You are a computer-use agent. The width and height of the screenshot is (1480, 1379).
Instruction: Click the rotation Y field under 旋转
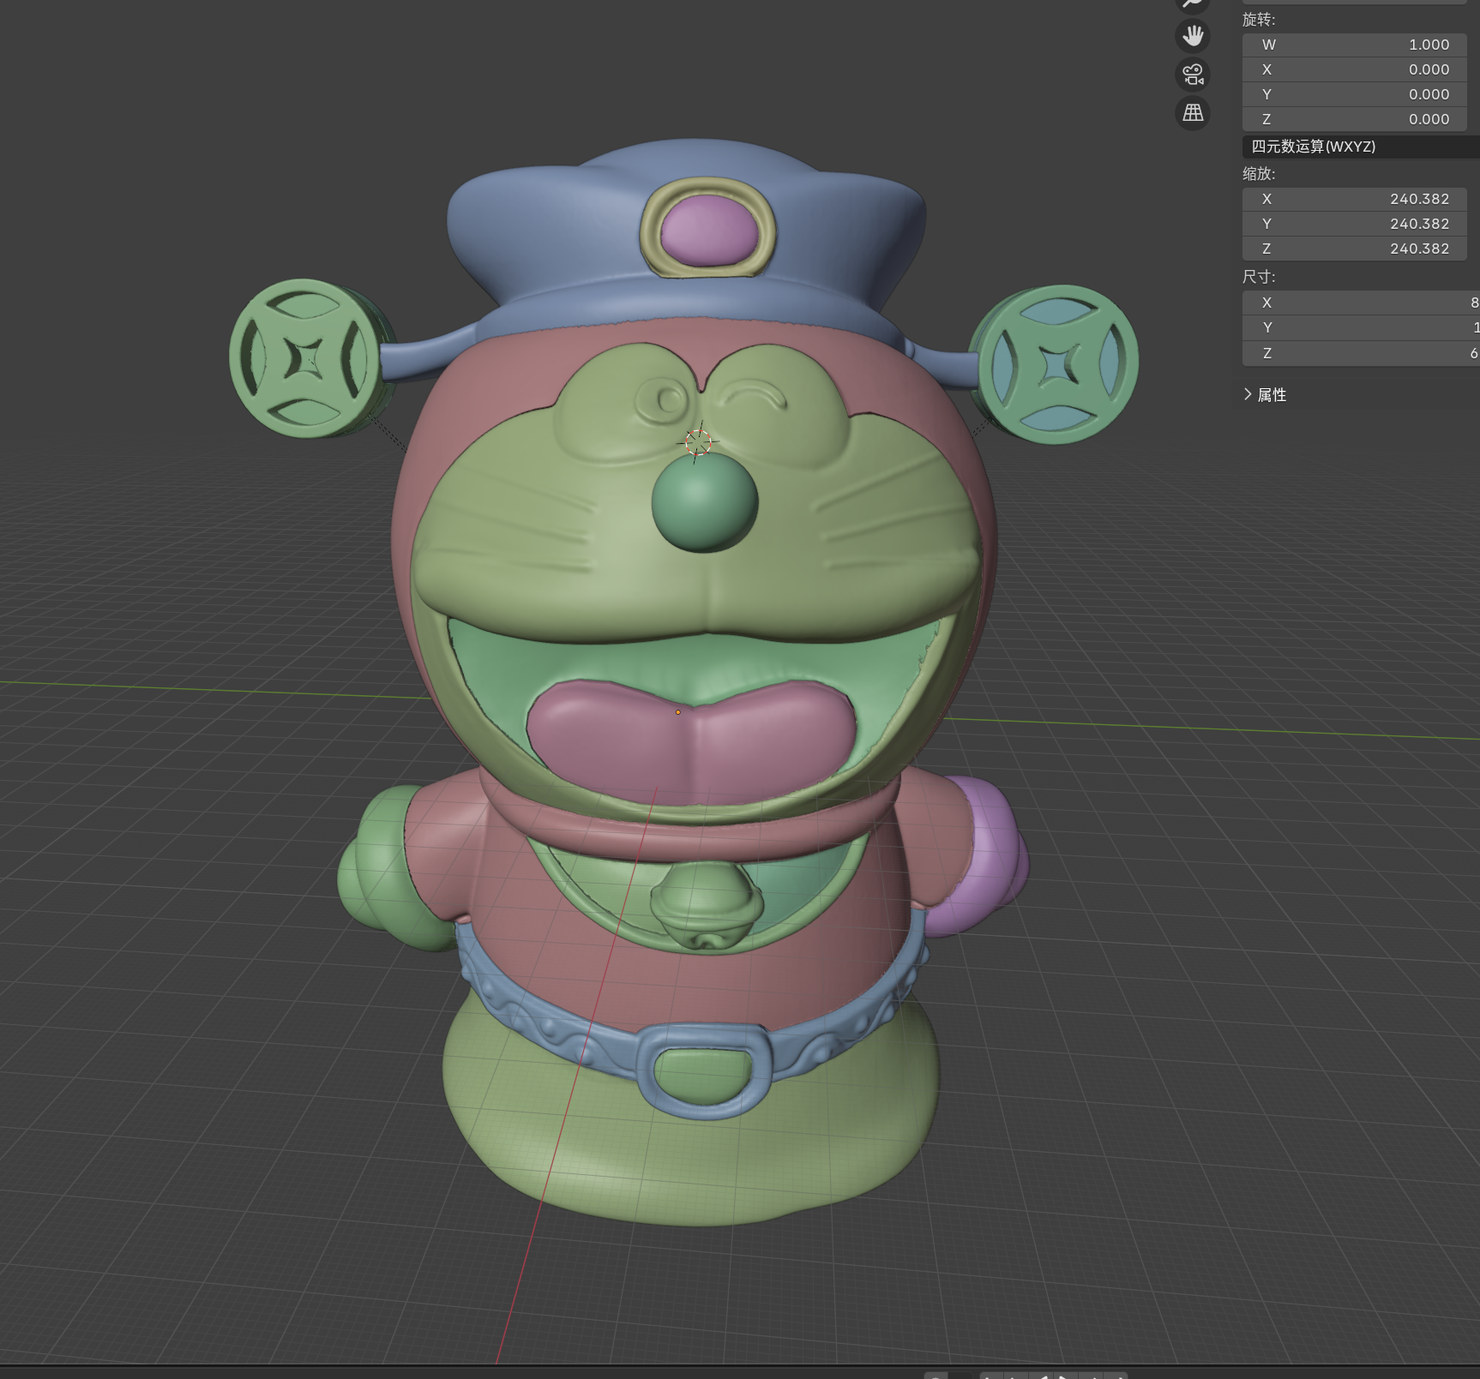(x=1354, y=95)
